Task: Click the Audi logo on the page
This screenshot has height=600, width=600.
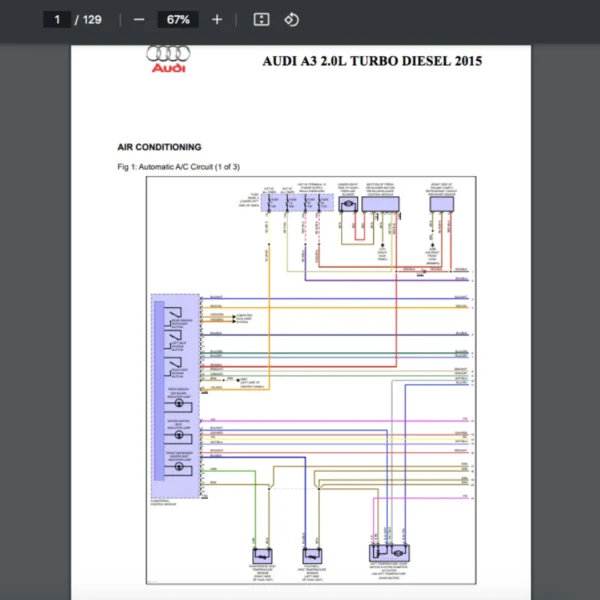Action: tap(168, 59)
